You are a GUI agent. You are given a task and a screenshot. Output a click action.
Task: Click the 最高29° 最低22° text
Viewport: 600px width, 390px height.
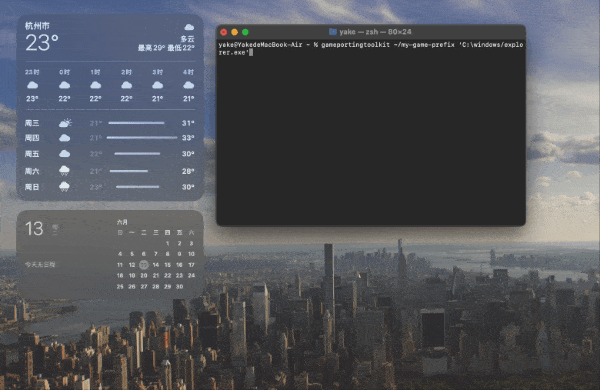pyautogui.click(x=166, y=48)
